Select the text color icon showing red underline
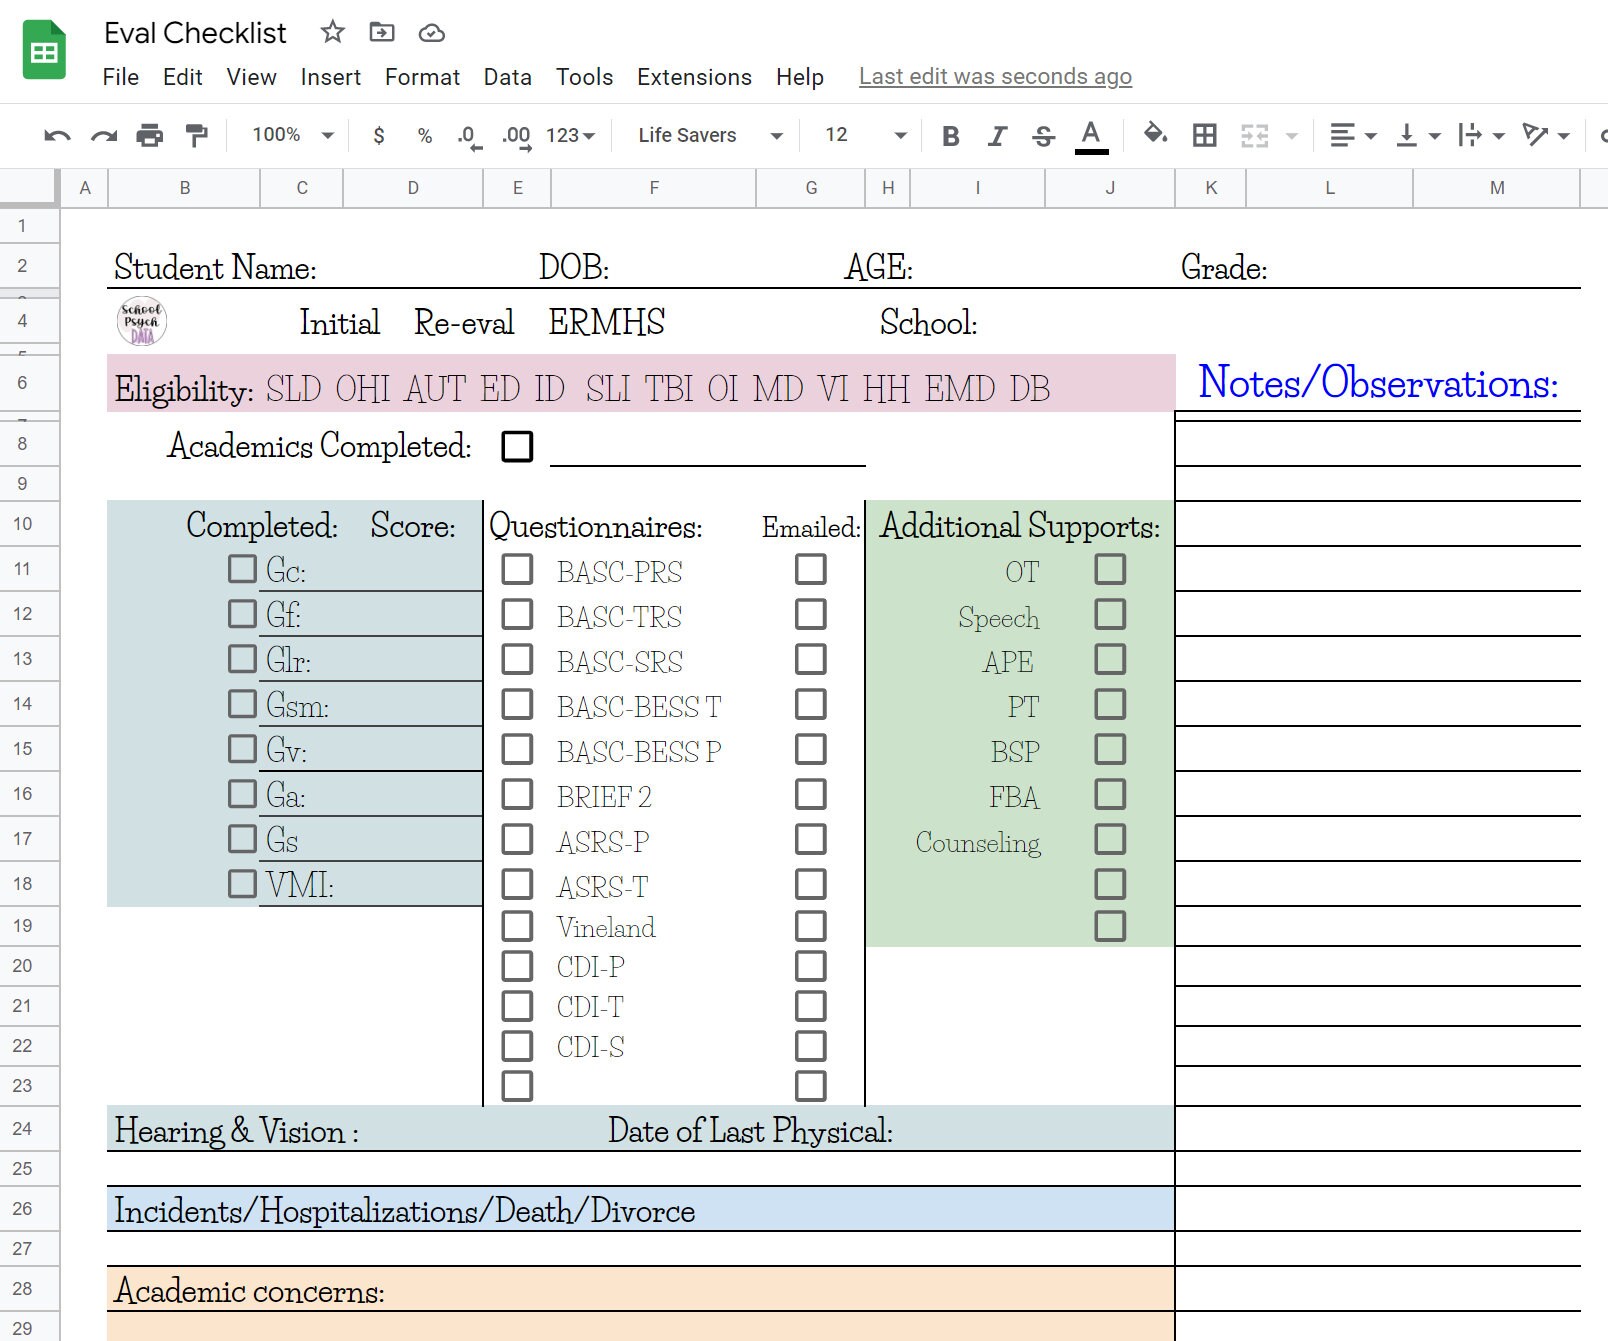The height and width of the screenshot is (1341, 1608). click(x=1092, y=135)
